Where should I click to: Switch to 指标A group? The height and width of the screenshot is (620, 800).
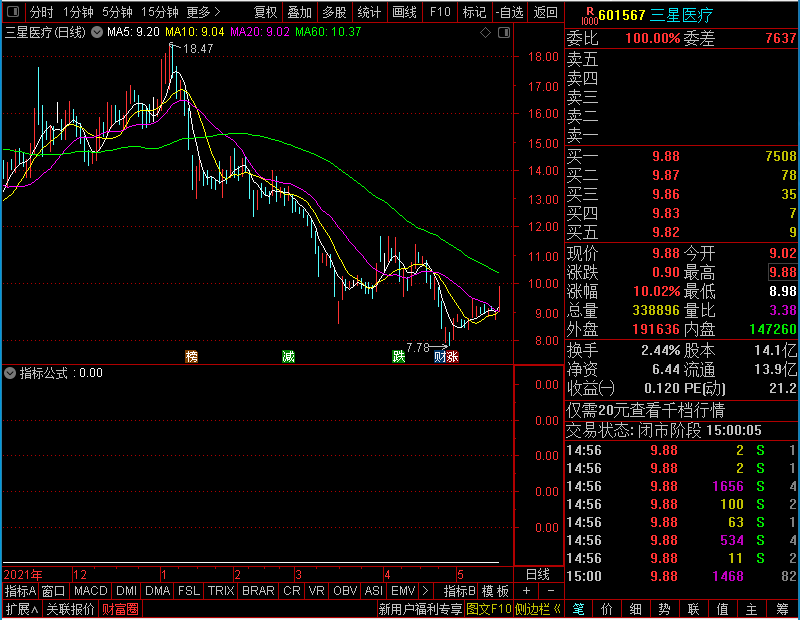coord(20,591)
